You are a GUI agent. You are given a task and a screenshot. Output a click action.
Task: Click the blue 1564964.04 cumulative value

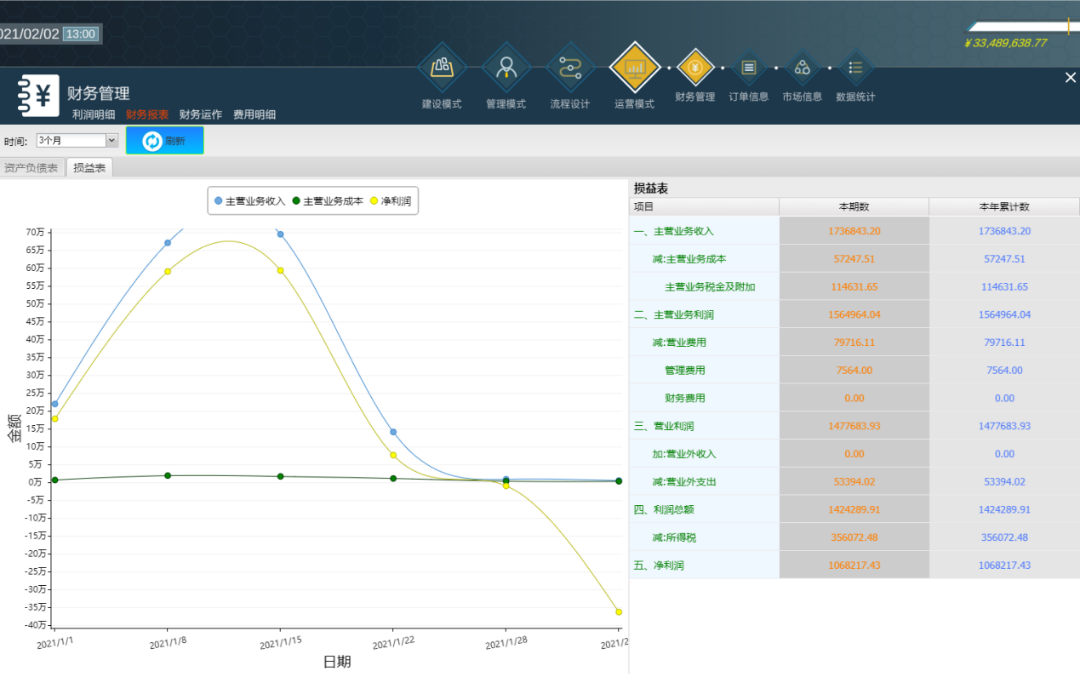[x=1004, y=315]
